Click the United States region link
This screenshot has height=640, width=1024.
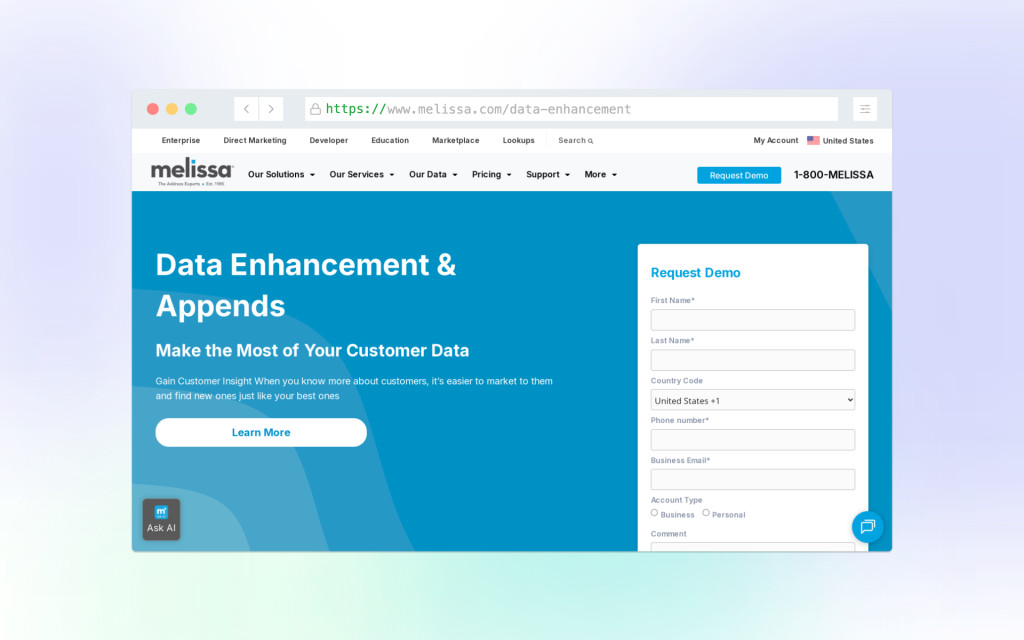pos(848,140)
